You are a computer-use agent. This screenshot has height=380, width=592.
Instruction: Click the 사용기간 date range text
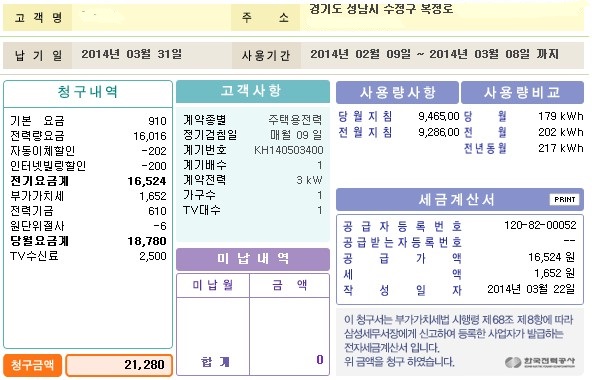(435, 54)
